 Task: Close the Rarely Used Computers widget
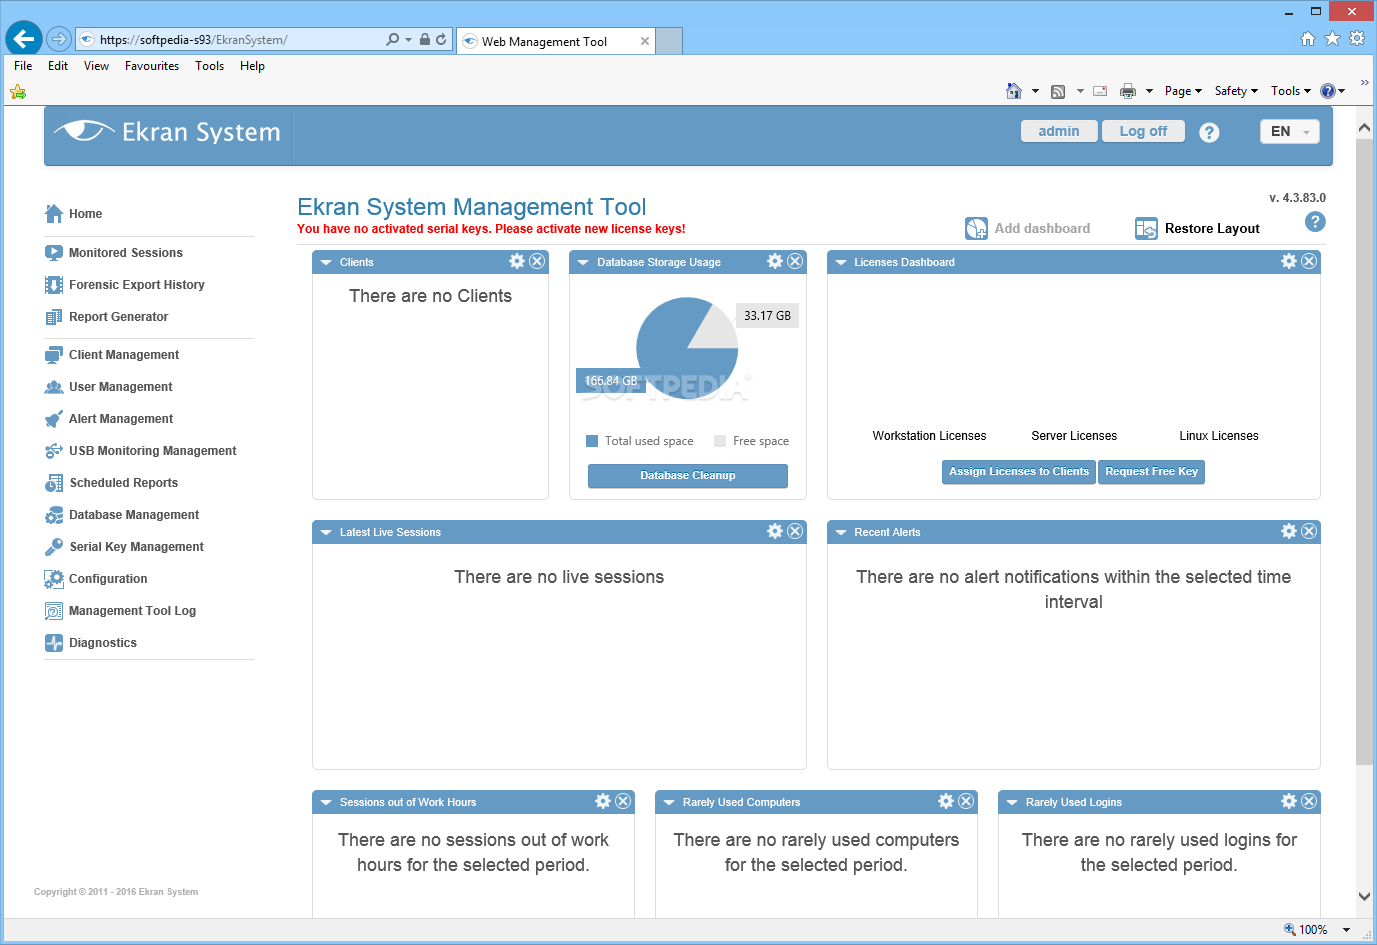[x=966, y=801]
